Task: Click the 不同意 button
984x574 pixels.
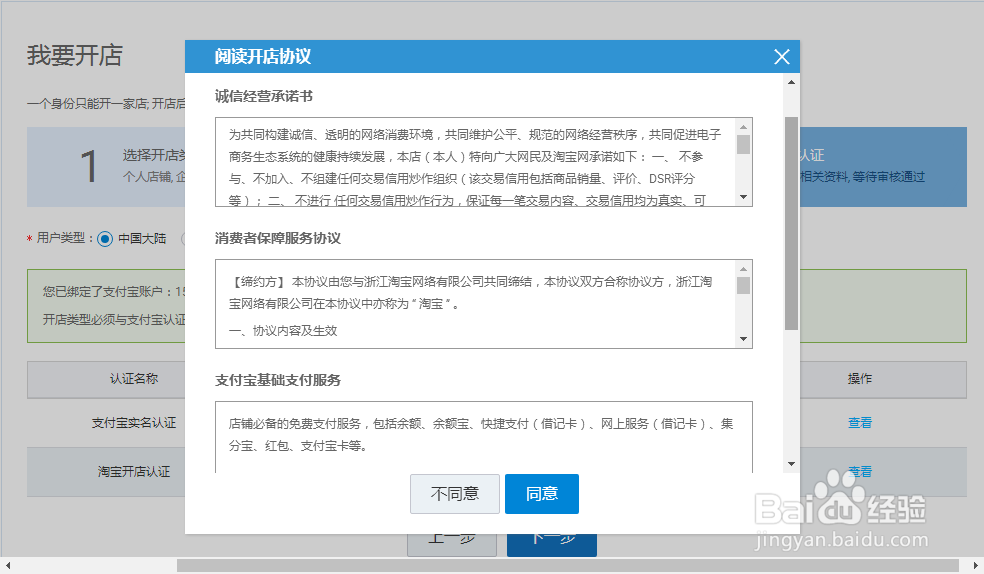Action: tap(455, 494)
